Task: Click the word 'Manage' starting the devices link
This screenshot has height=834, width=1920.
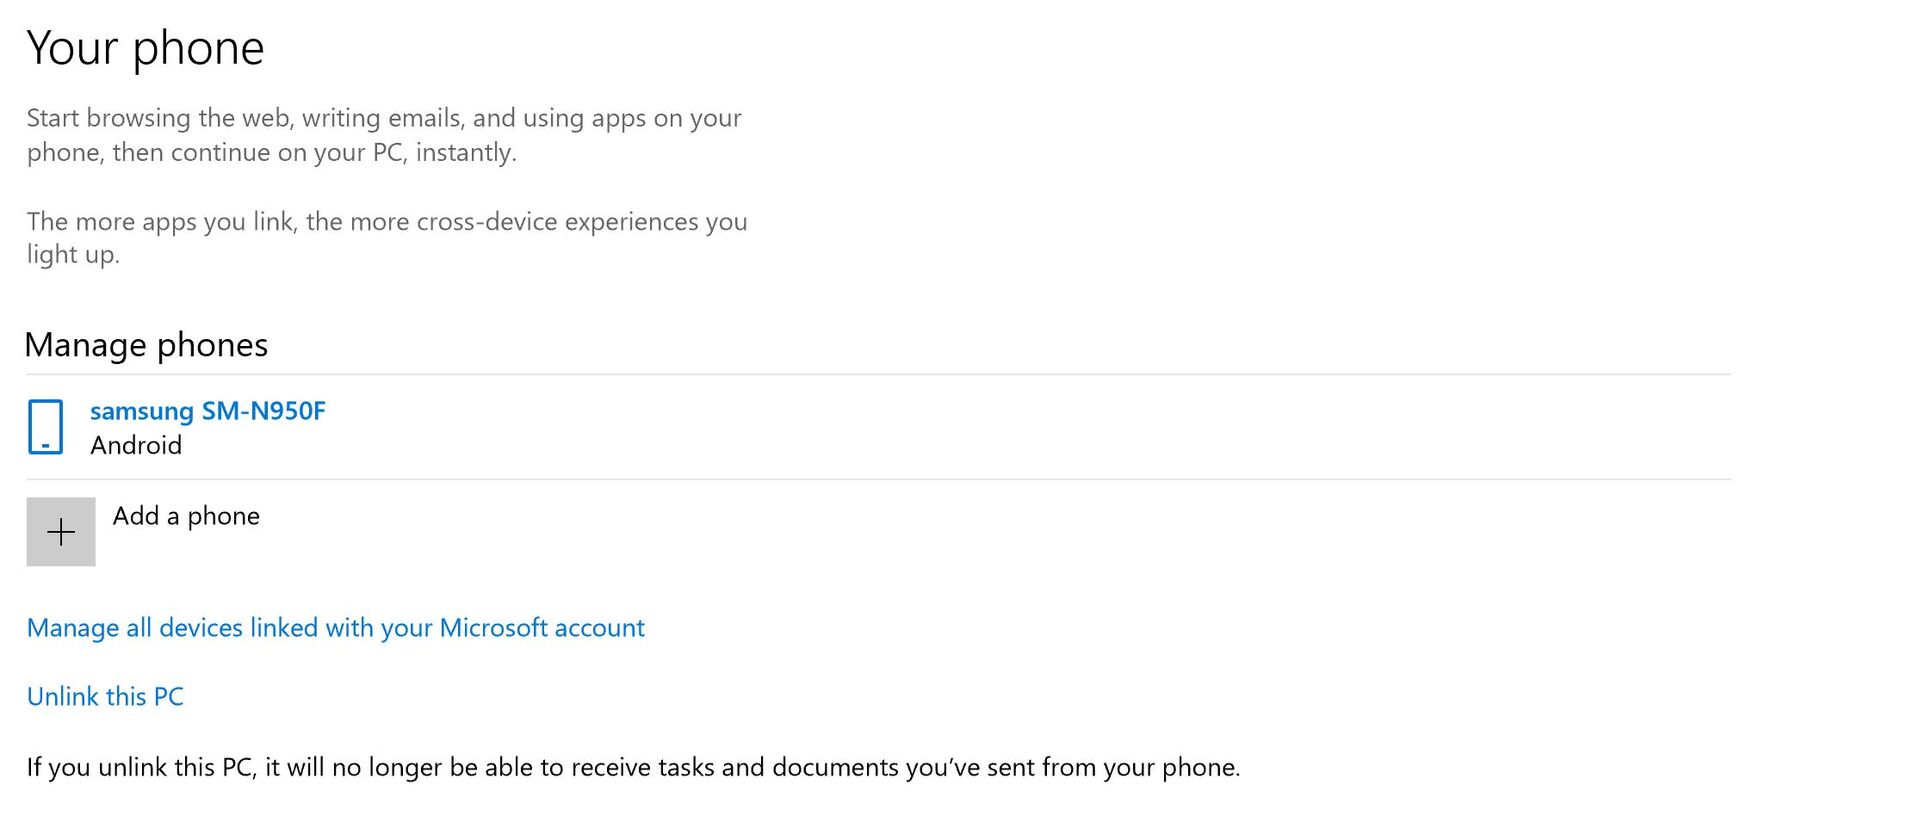Action: click(73, 628)
